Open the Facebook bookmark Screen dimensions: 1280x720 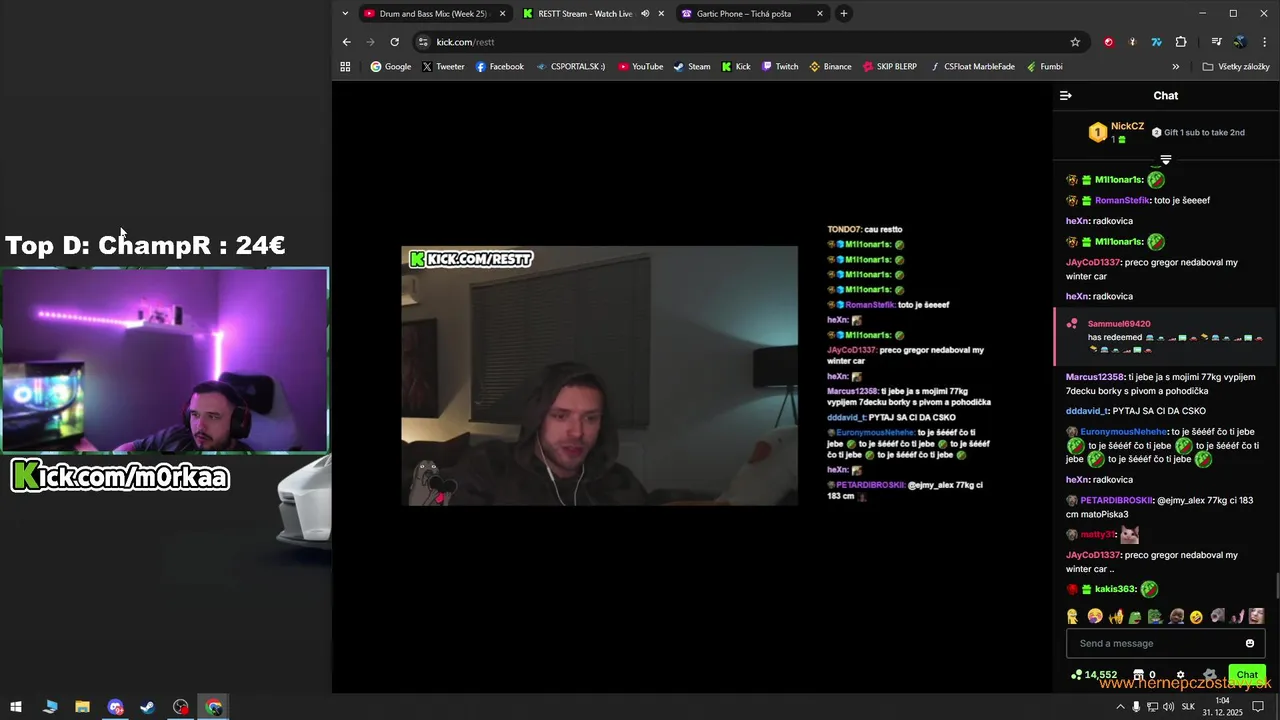499,67
